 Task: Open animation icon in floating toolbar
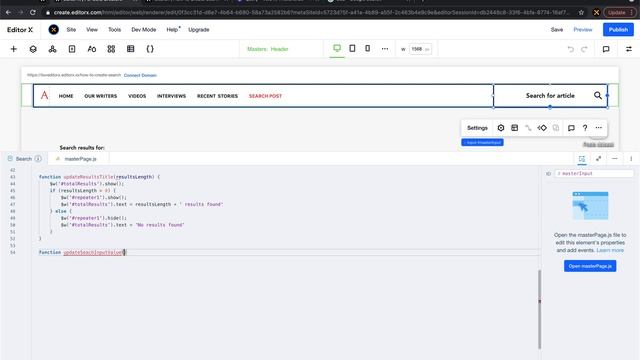coord(542,128)
